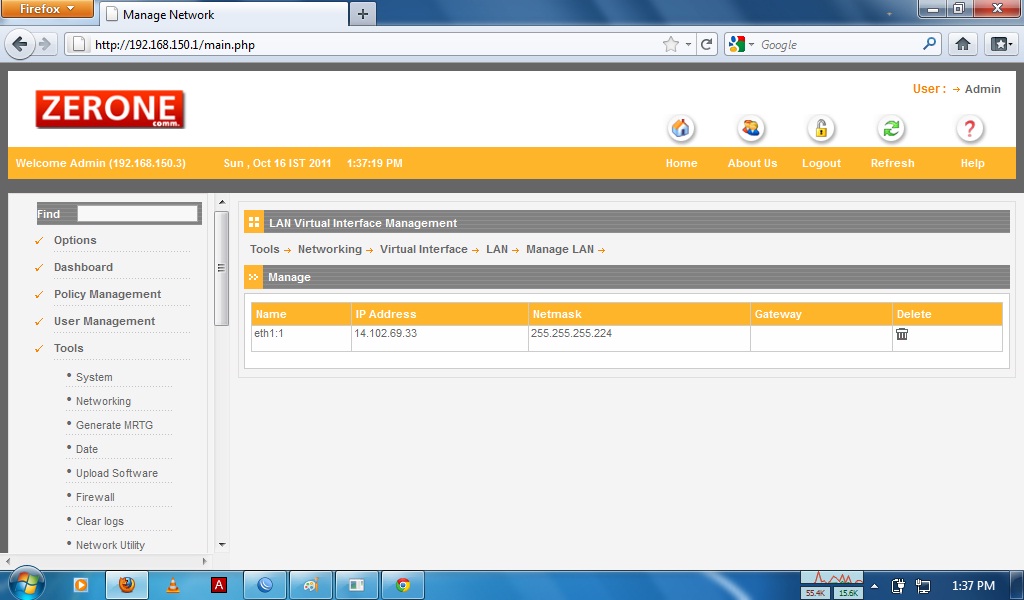1024x600 pixels.
Task: Delete eth1:1 using the trash icon
Action: click(x=902, y=334)
